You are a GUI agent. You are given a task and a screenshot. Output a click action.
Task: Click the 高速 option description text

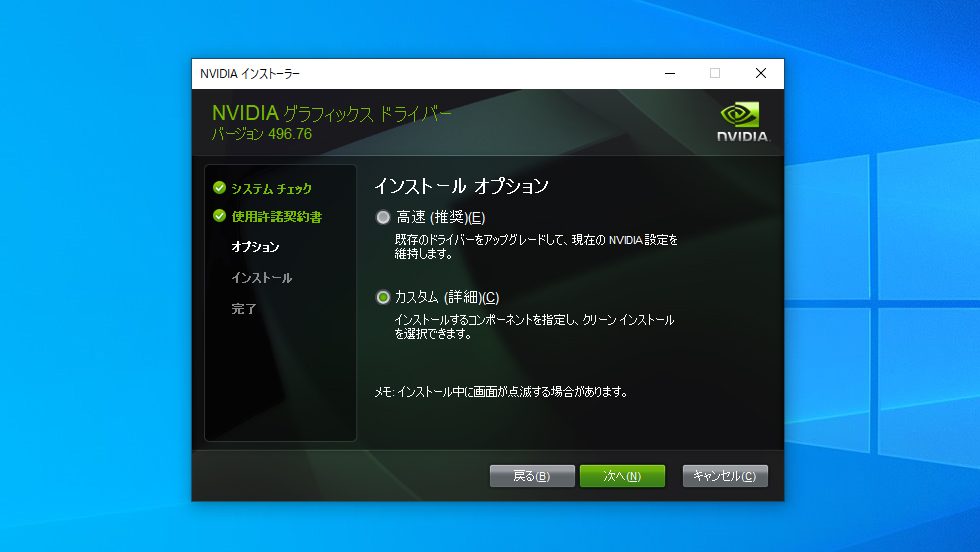click(536, 246)
